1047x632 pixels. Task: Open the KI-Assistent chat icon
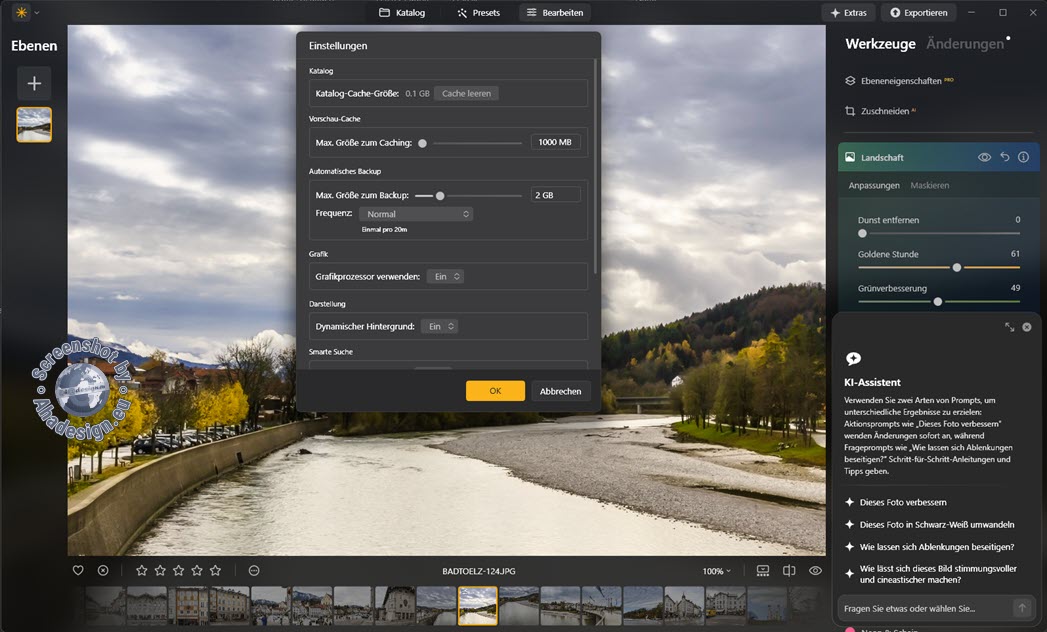(x=853, y=358)
